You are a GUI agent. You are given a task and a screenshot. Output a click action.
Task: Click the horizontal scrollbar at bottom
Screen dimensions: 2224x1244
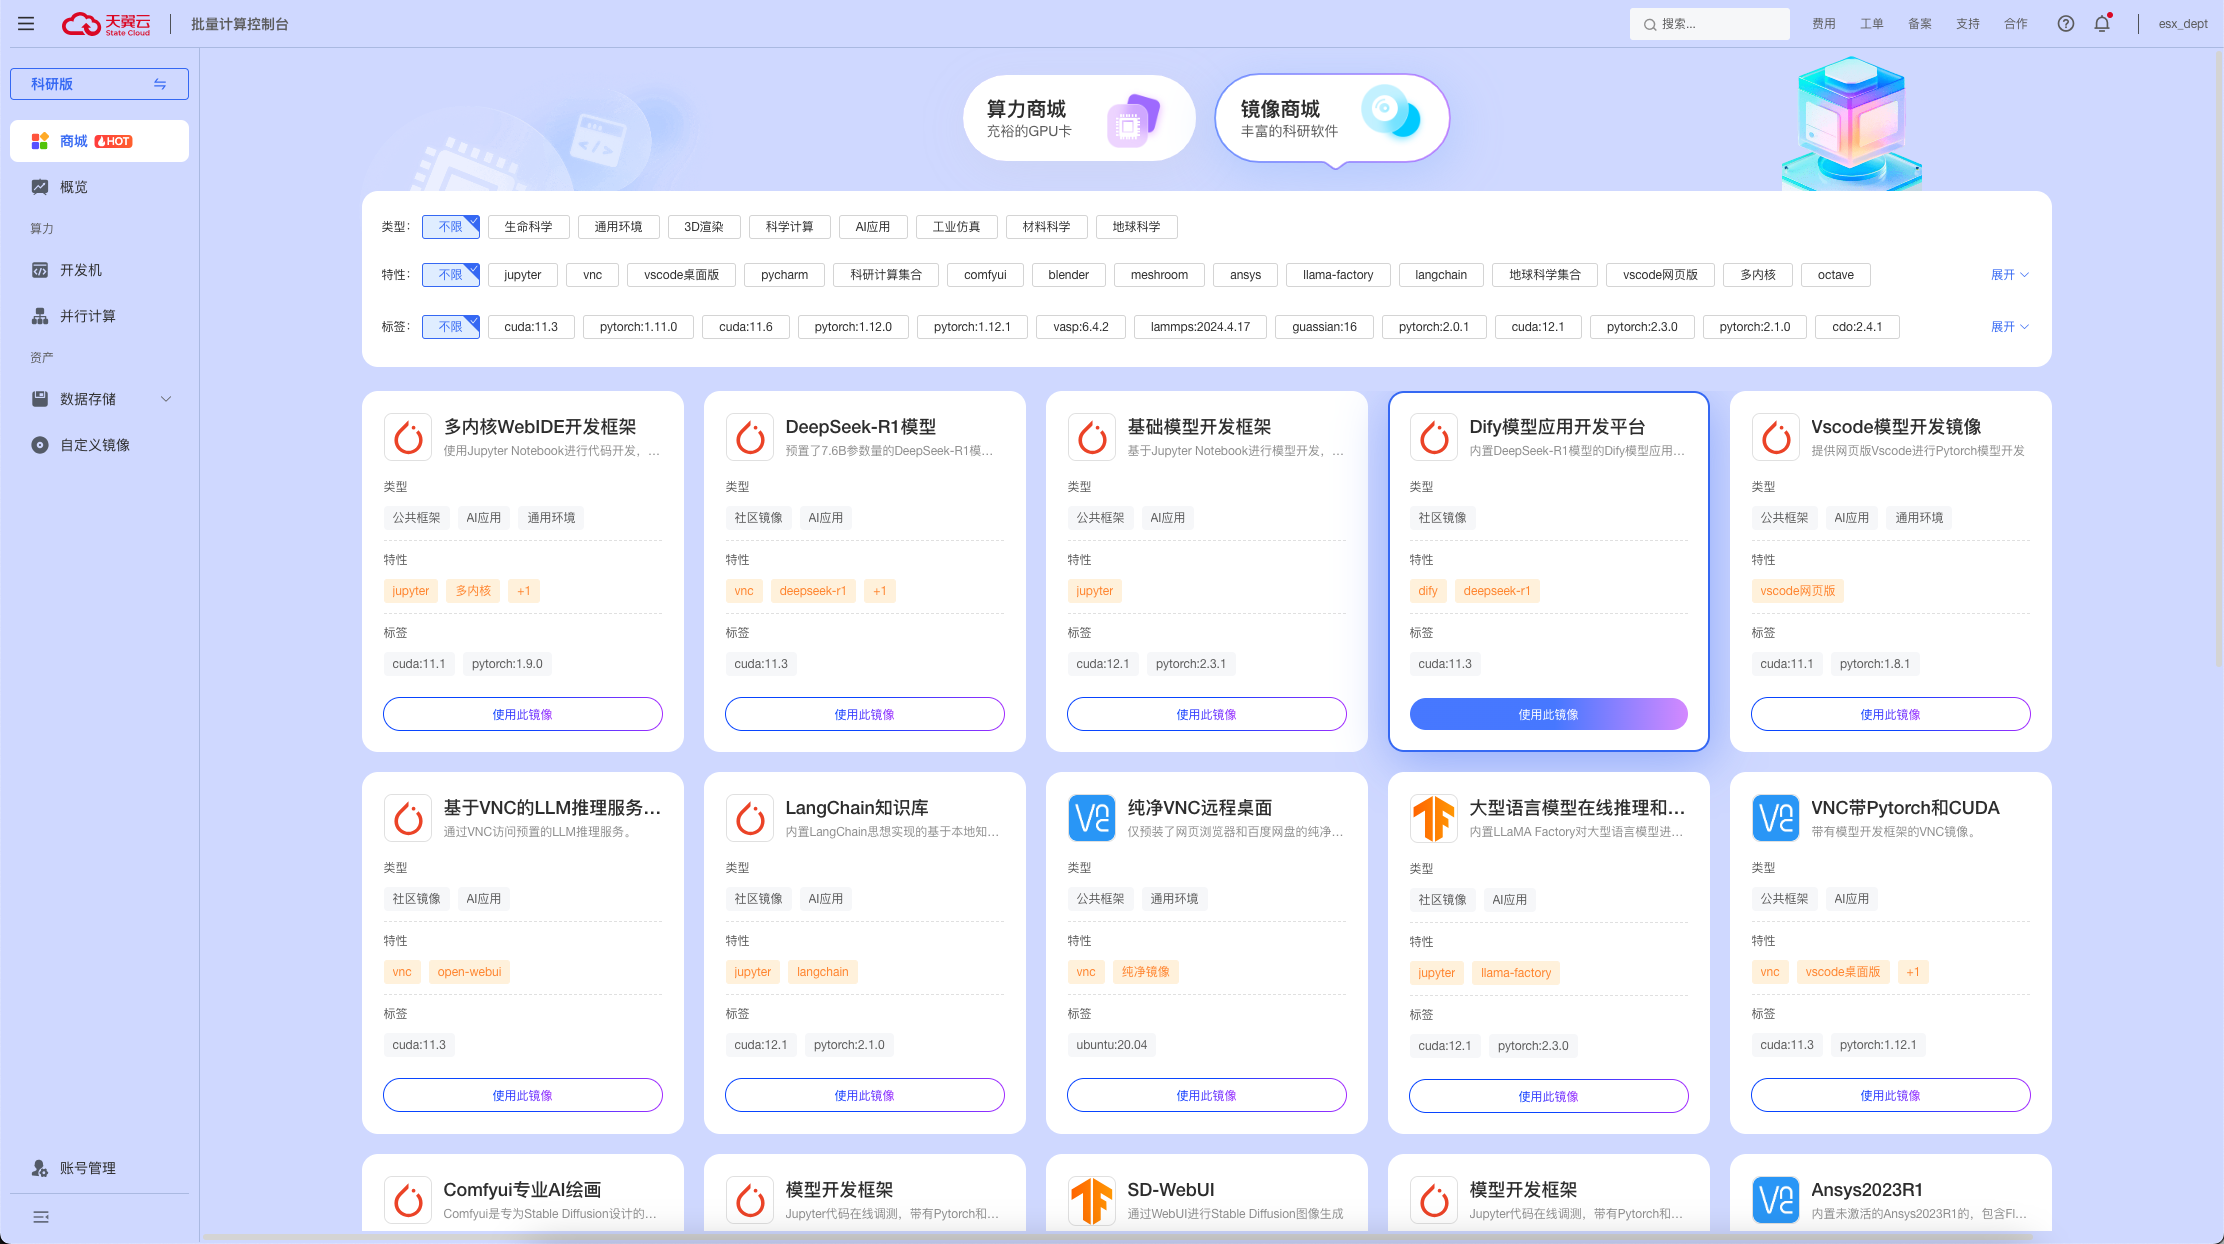[x=1118, y=1238]
